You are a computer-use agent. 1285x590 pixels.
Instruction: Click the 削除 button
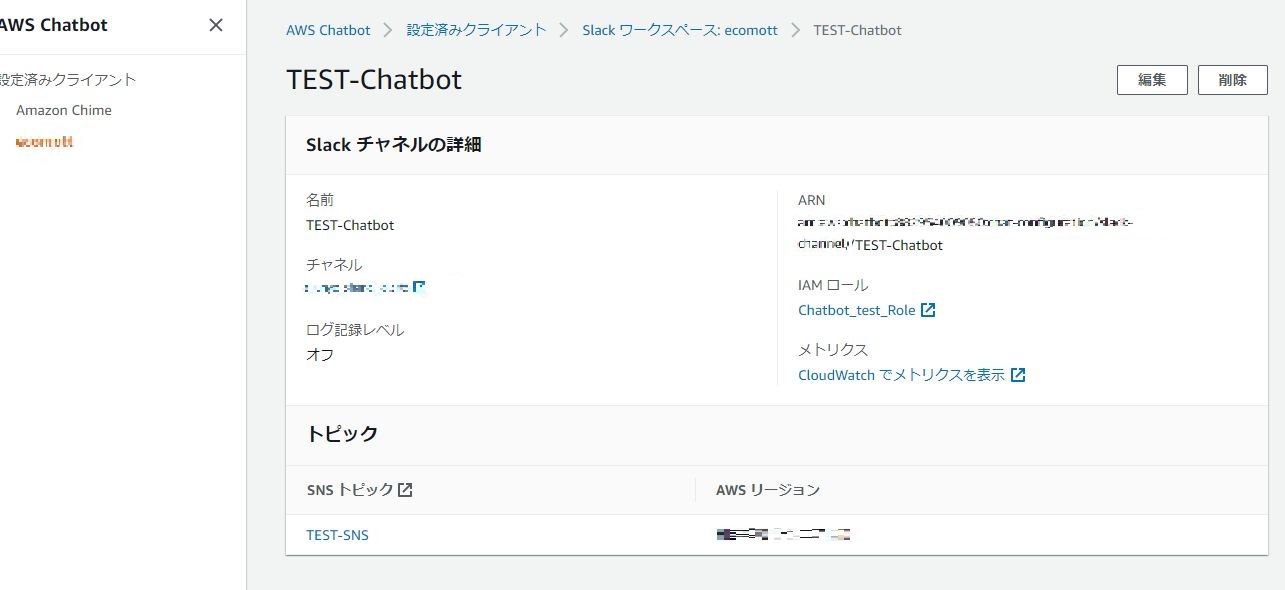(x=1233, y=80)
